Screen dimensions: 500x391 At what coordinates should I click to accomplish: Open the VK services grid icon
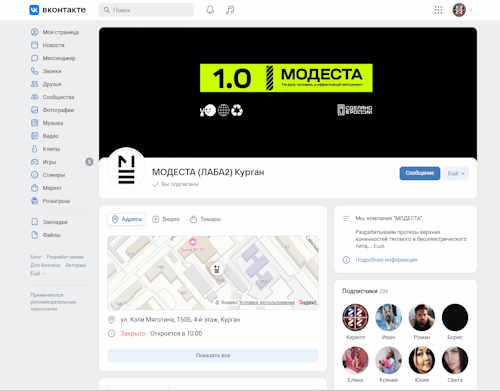438,10
